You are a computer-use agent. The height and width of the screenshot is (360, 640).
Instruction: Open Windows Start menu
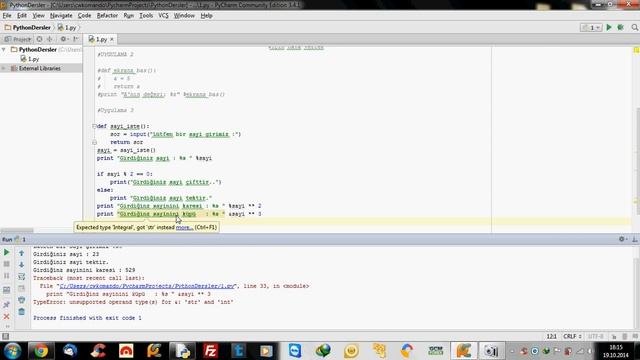pyautogui.click(x=12, y=351)
